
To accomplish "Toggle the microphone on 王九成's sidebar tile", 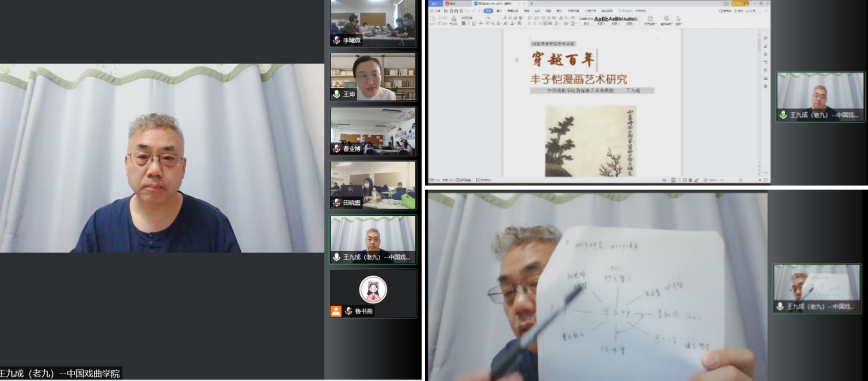I will click(336, 257).
